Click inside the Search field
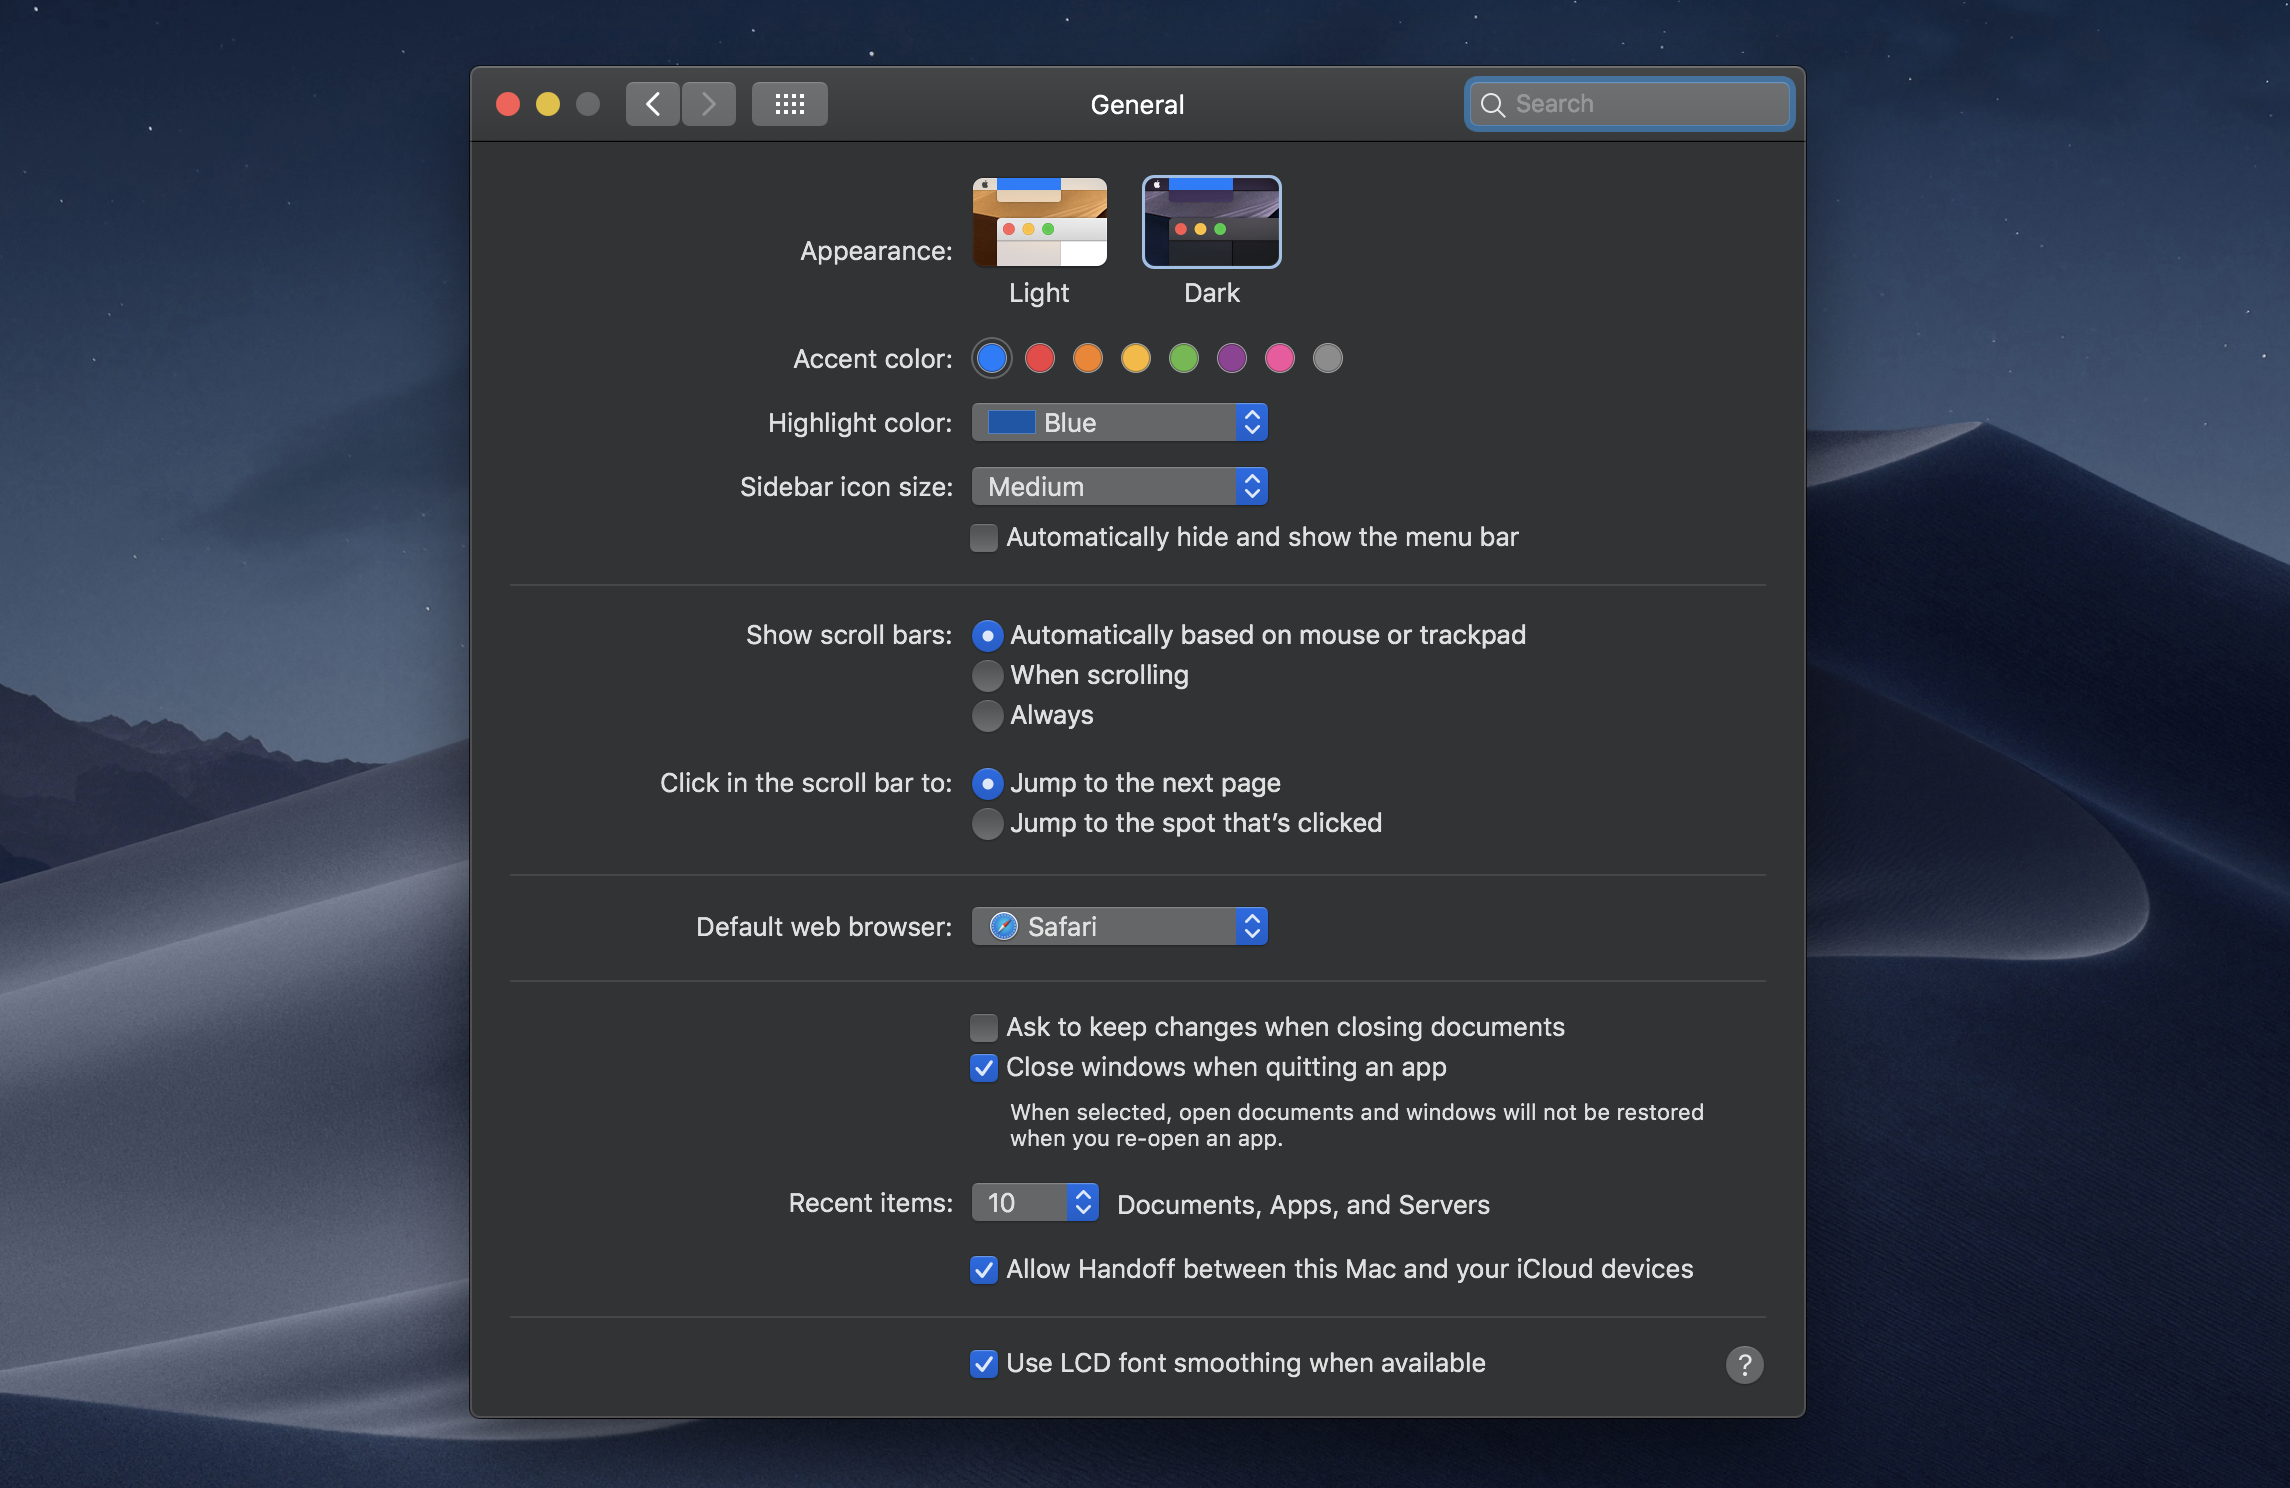Viewport: 2290px width, 1488px height. tap(1630, 104)
